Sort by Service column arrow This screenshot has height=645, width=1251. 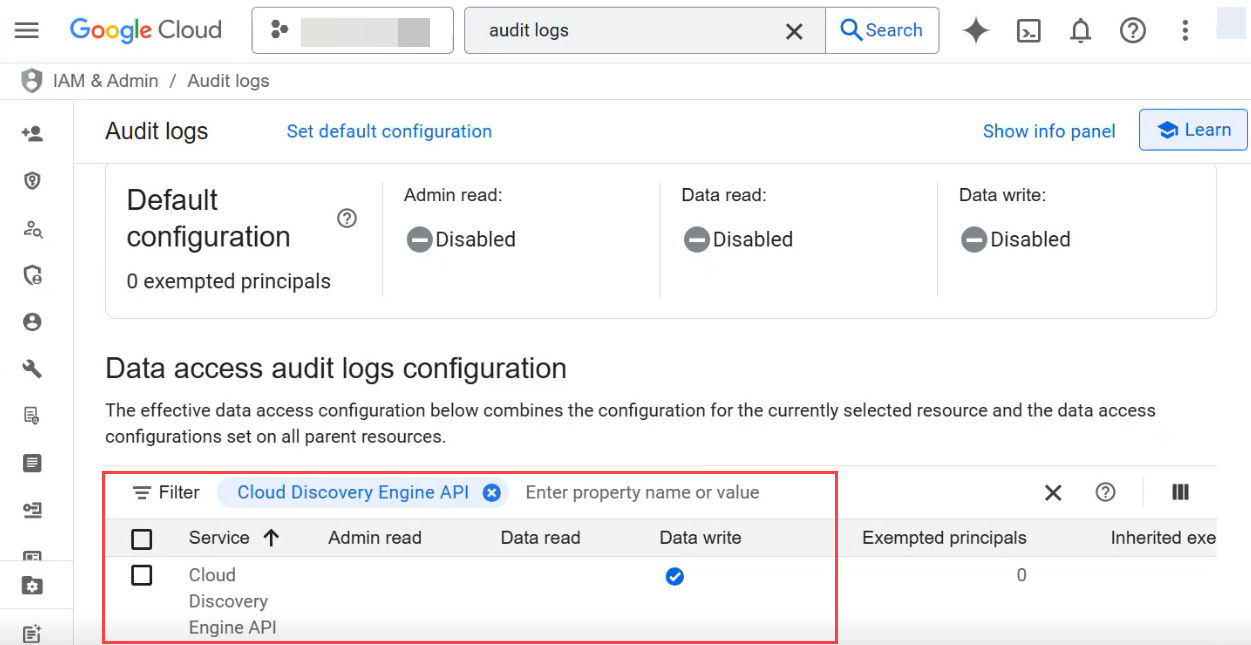click(271, 538)
